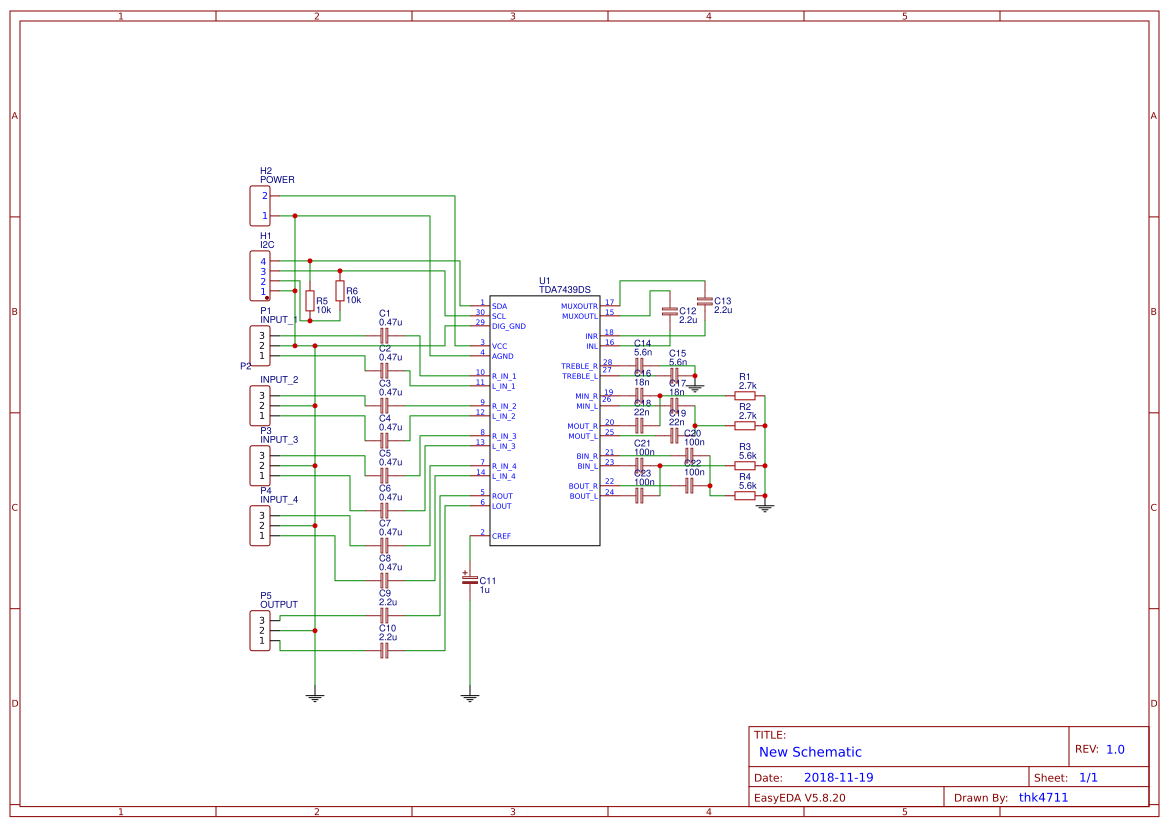This screenshot has height=827, width=1169.
Task: Select the ground symbol below R4
Action: [x=765, y=507]
